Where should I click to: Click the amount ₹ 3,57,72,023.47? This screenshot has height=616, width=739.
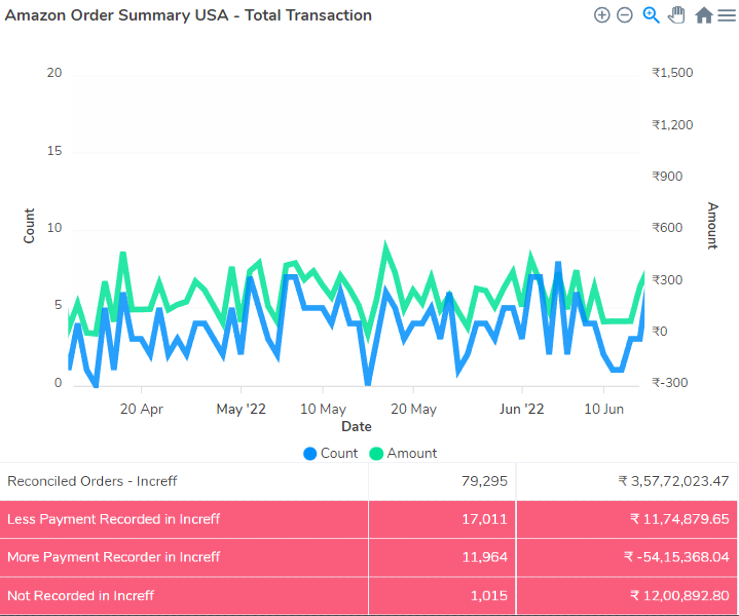674,481
